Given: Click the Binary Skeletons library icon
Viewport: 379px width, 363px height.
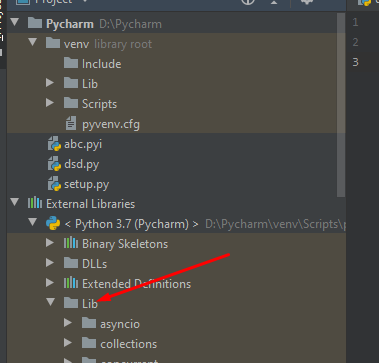Looking at the screenshot, I should (x=71, y=243).
